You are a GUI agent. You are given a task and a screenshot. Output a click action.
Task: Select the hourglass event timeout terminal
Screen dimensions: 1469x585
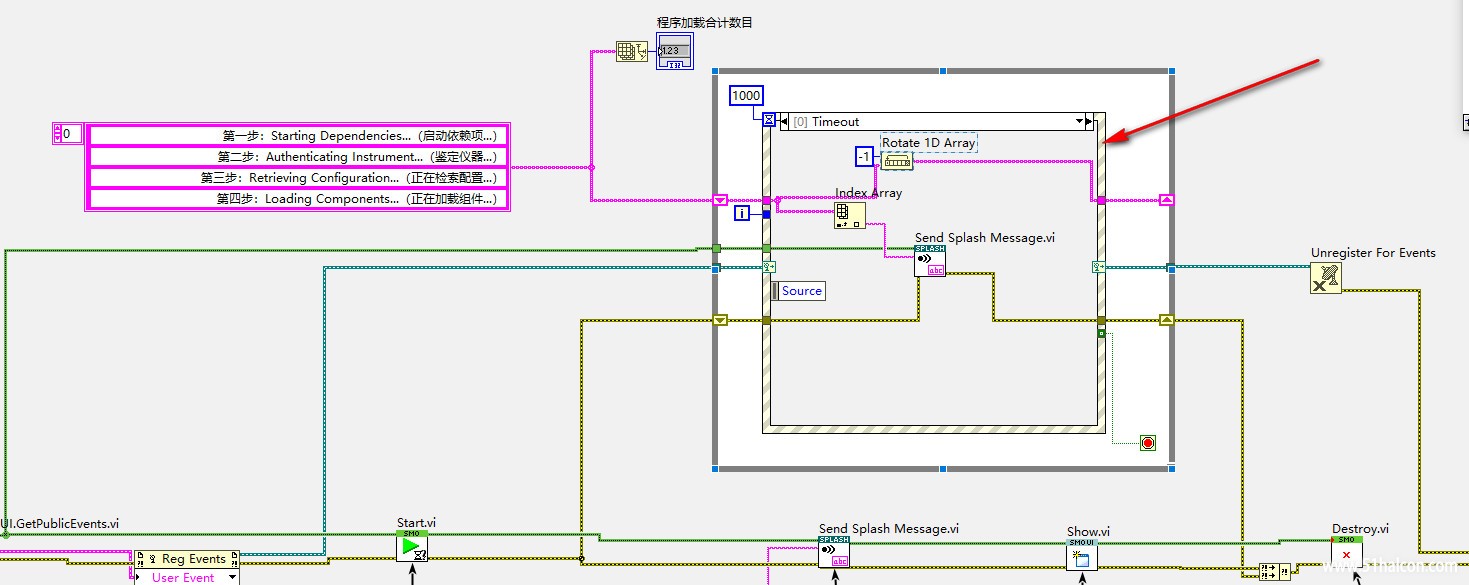coord(768,120)
